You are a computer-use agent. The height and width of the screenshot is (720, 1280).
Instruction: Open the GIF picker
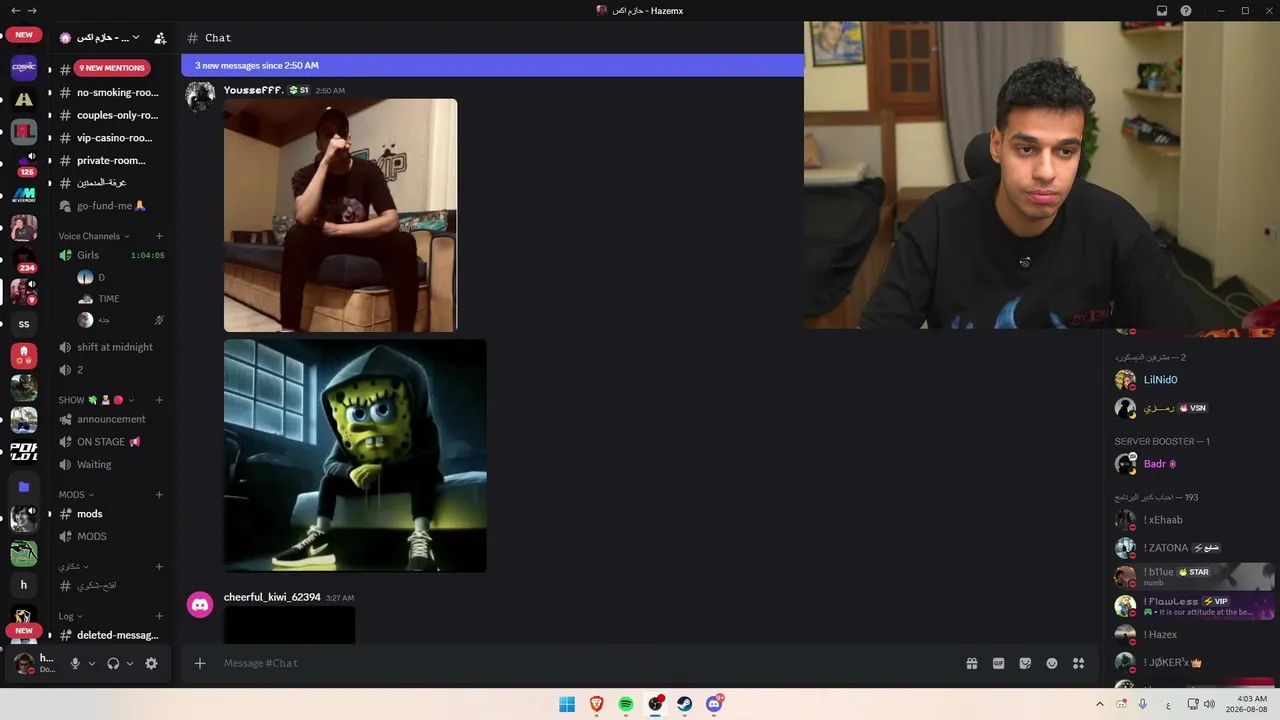point(998,663)
